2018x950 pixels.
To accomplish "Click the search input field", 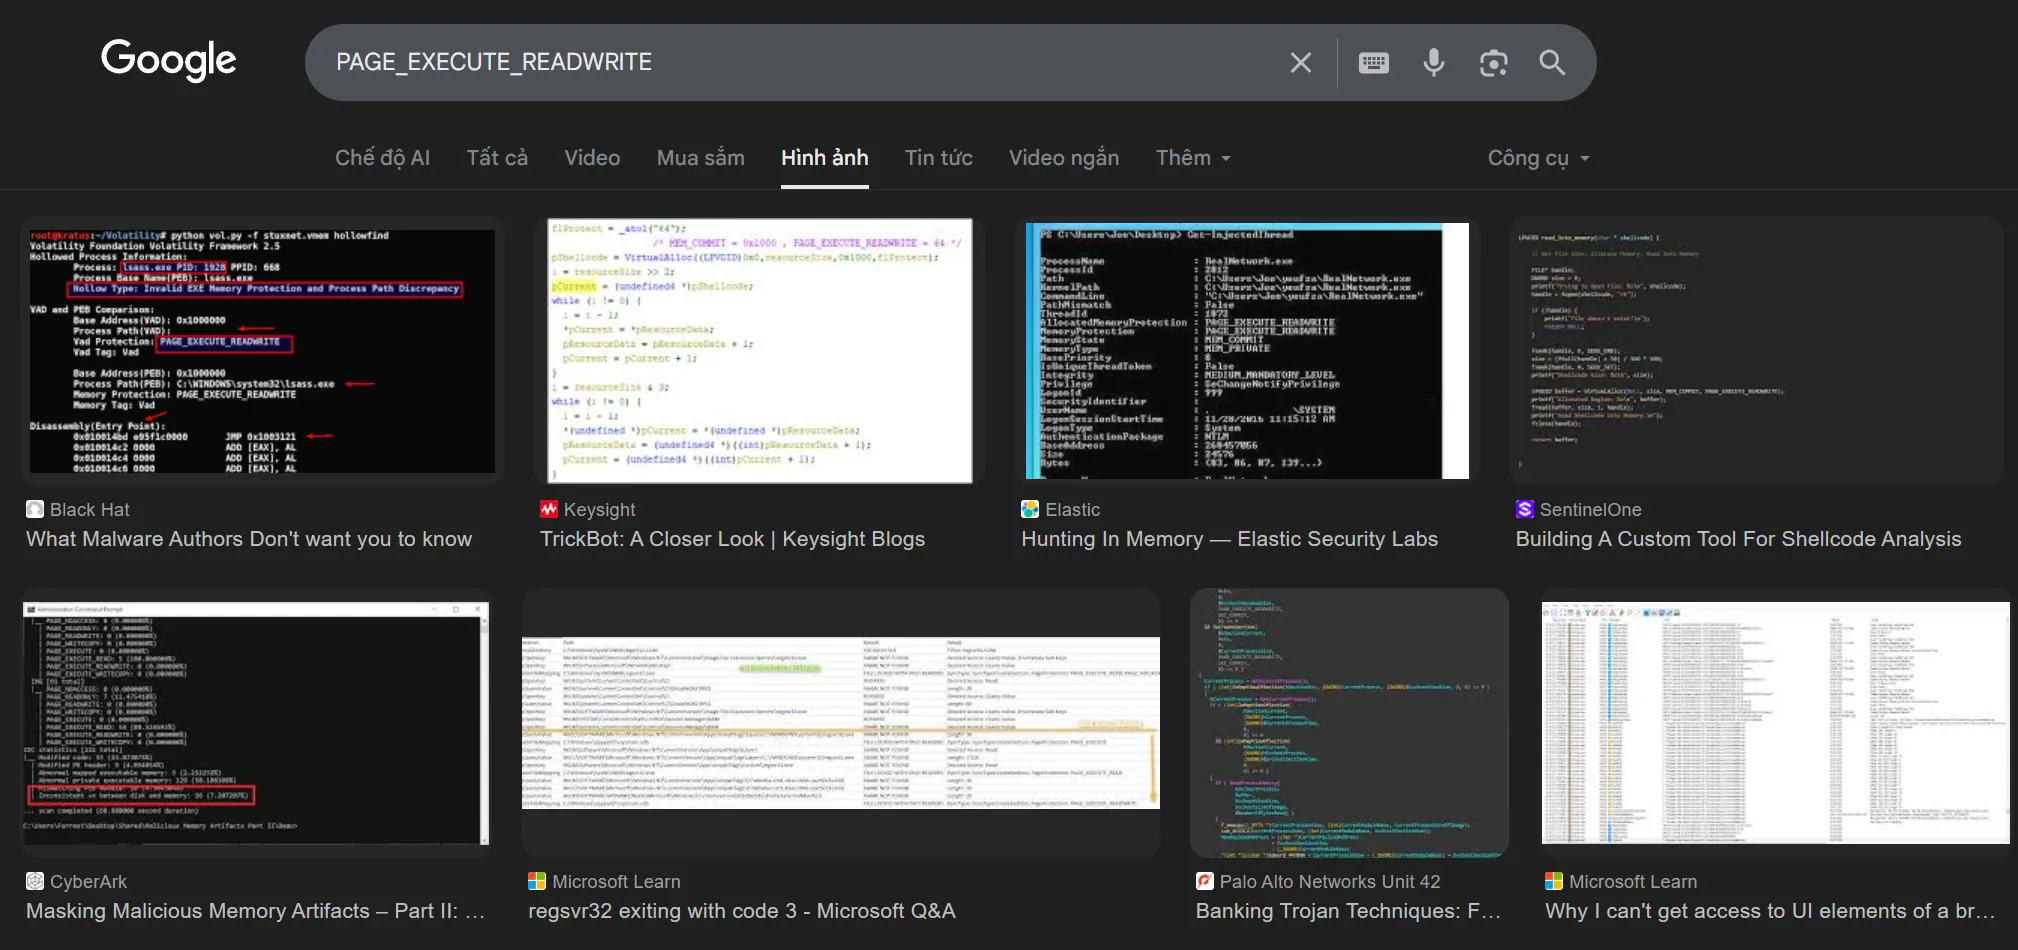I will (800, 62).
